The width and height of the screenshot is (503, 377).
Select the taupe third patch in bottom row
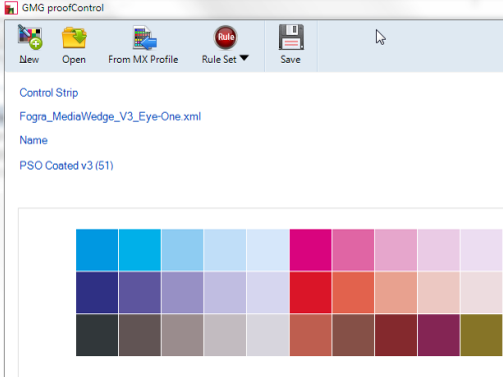coord(182,335)
